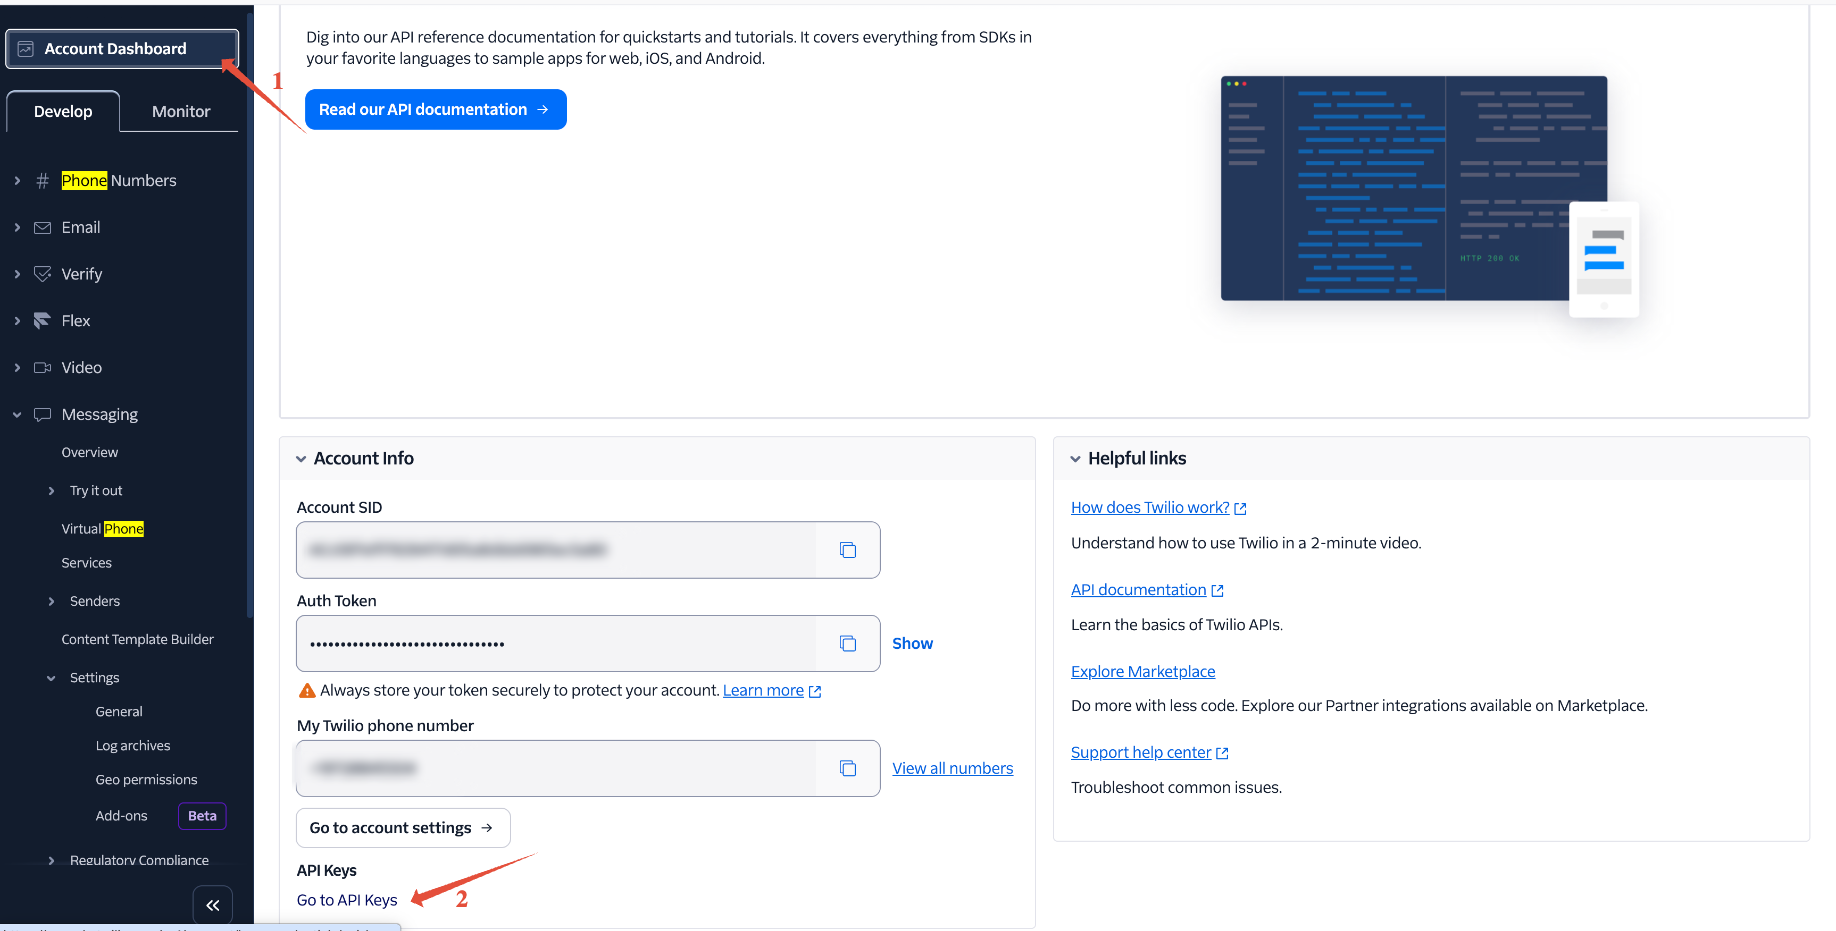1836x931 pixels.
Task: Expand the Email section chevron
Action: pyautogui.click(x=17, y=228)
